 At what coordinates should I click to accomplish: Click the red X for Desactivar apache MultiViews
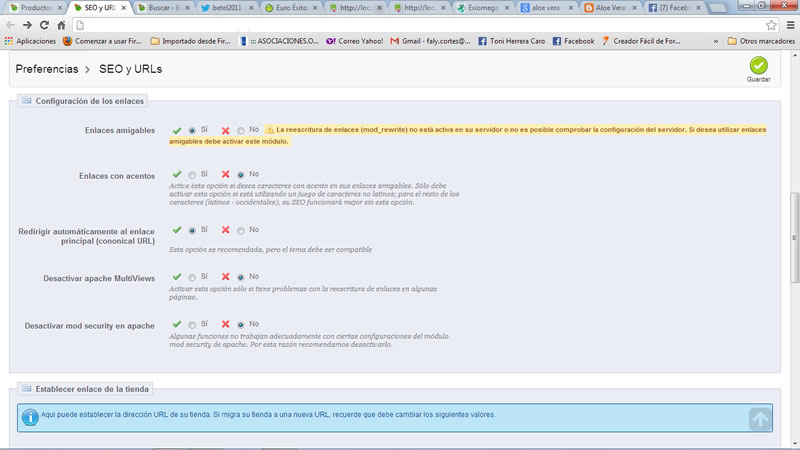click(x=225, y=277)
